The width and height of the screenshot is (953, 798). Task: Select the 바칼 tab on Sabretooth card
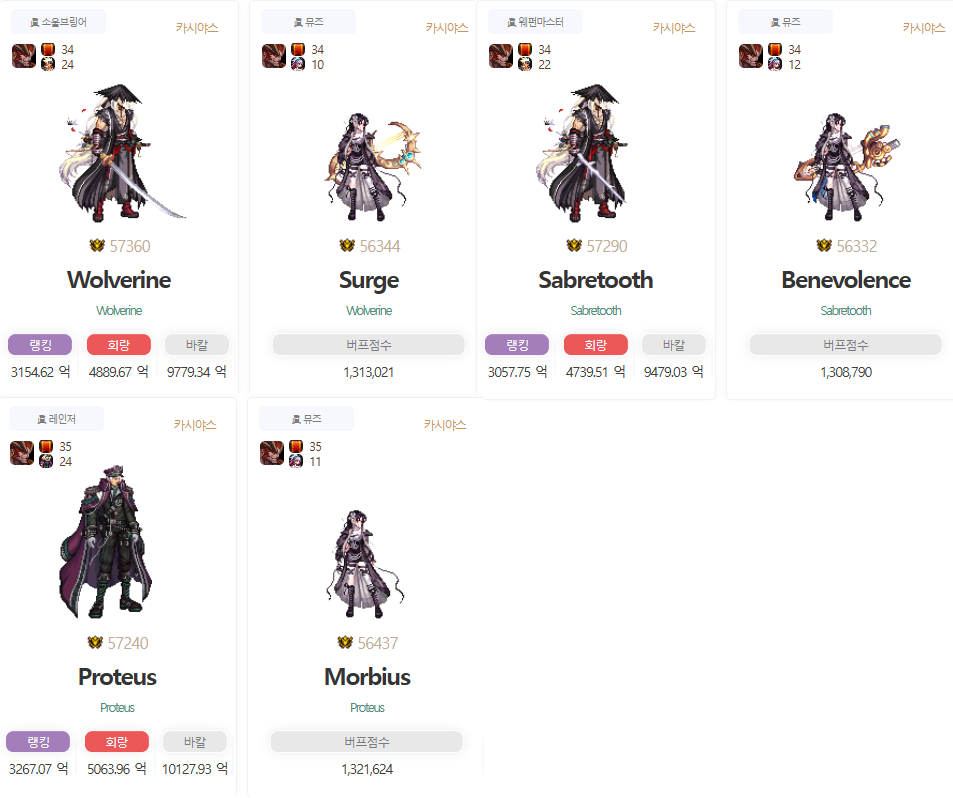(674, 345)
